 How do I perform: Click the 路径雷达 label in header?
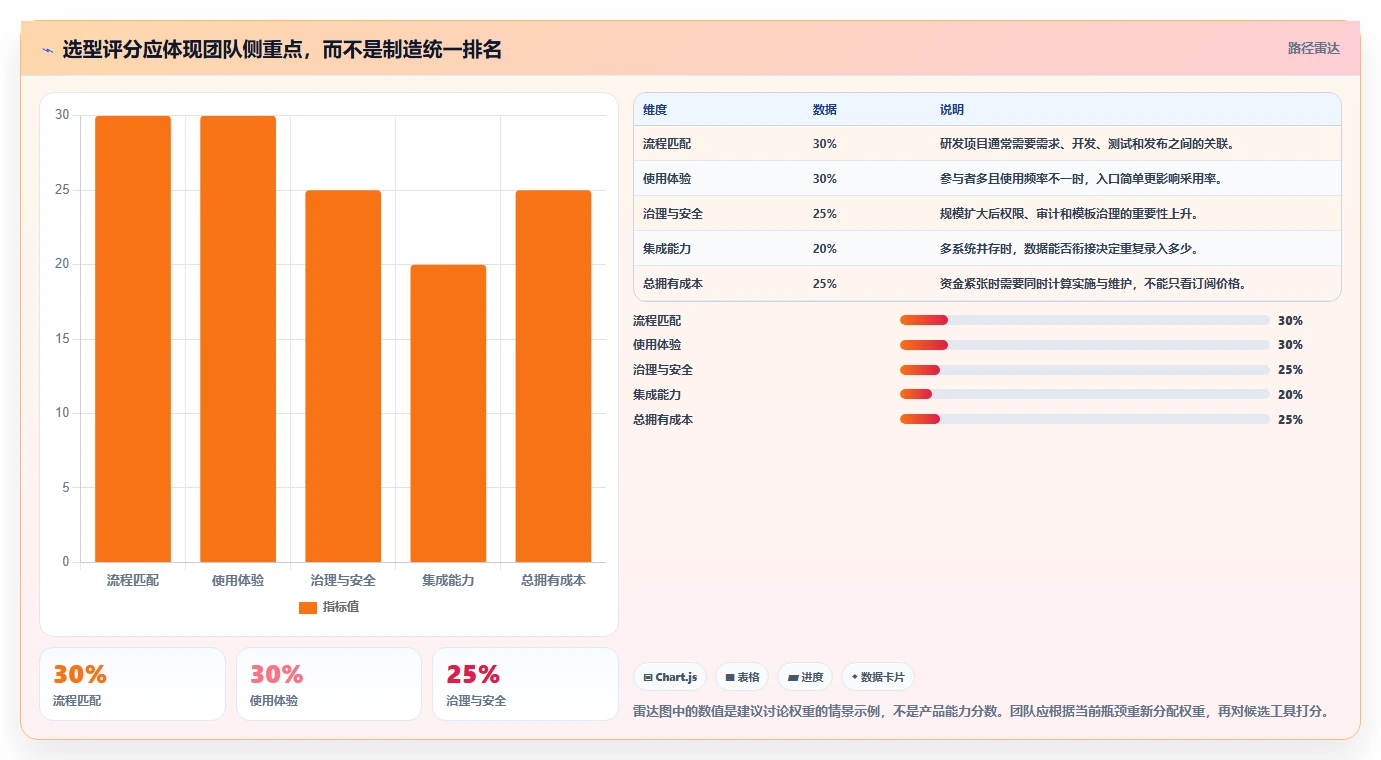coord(1313,48)
